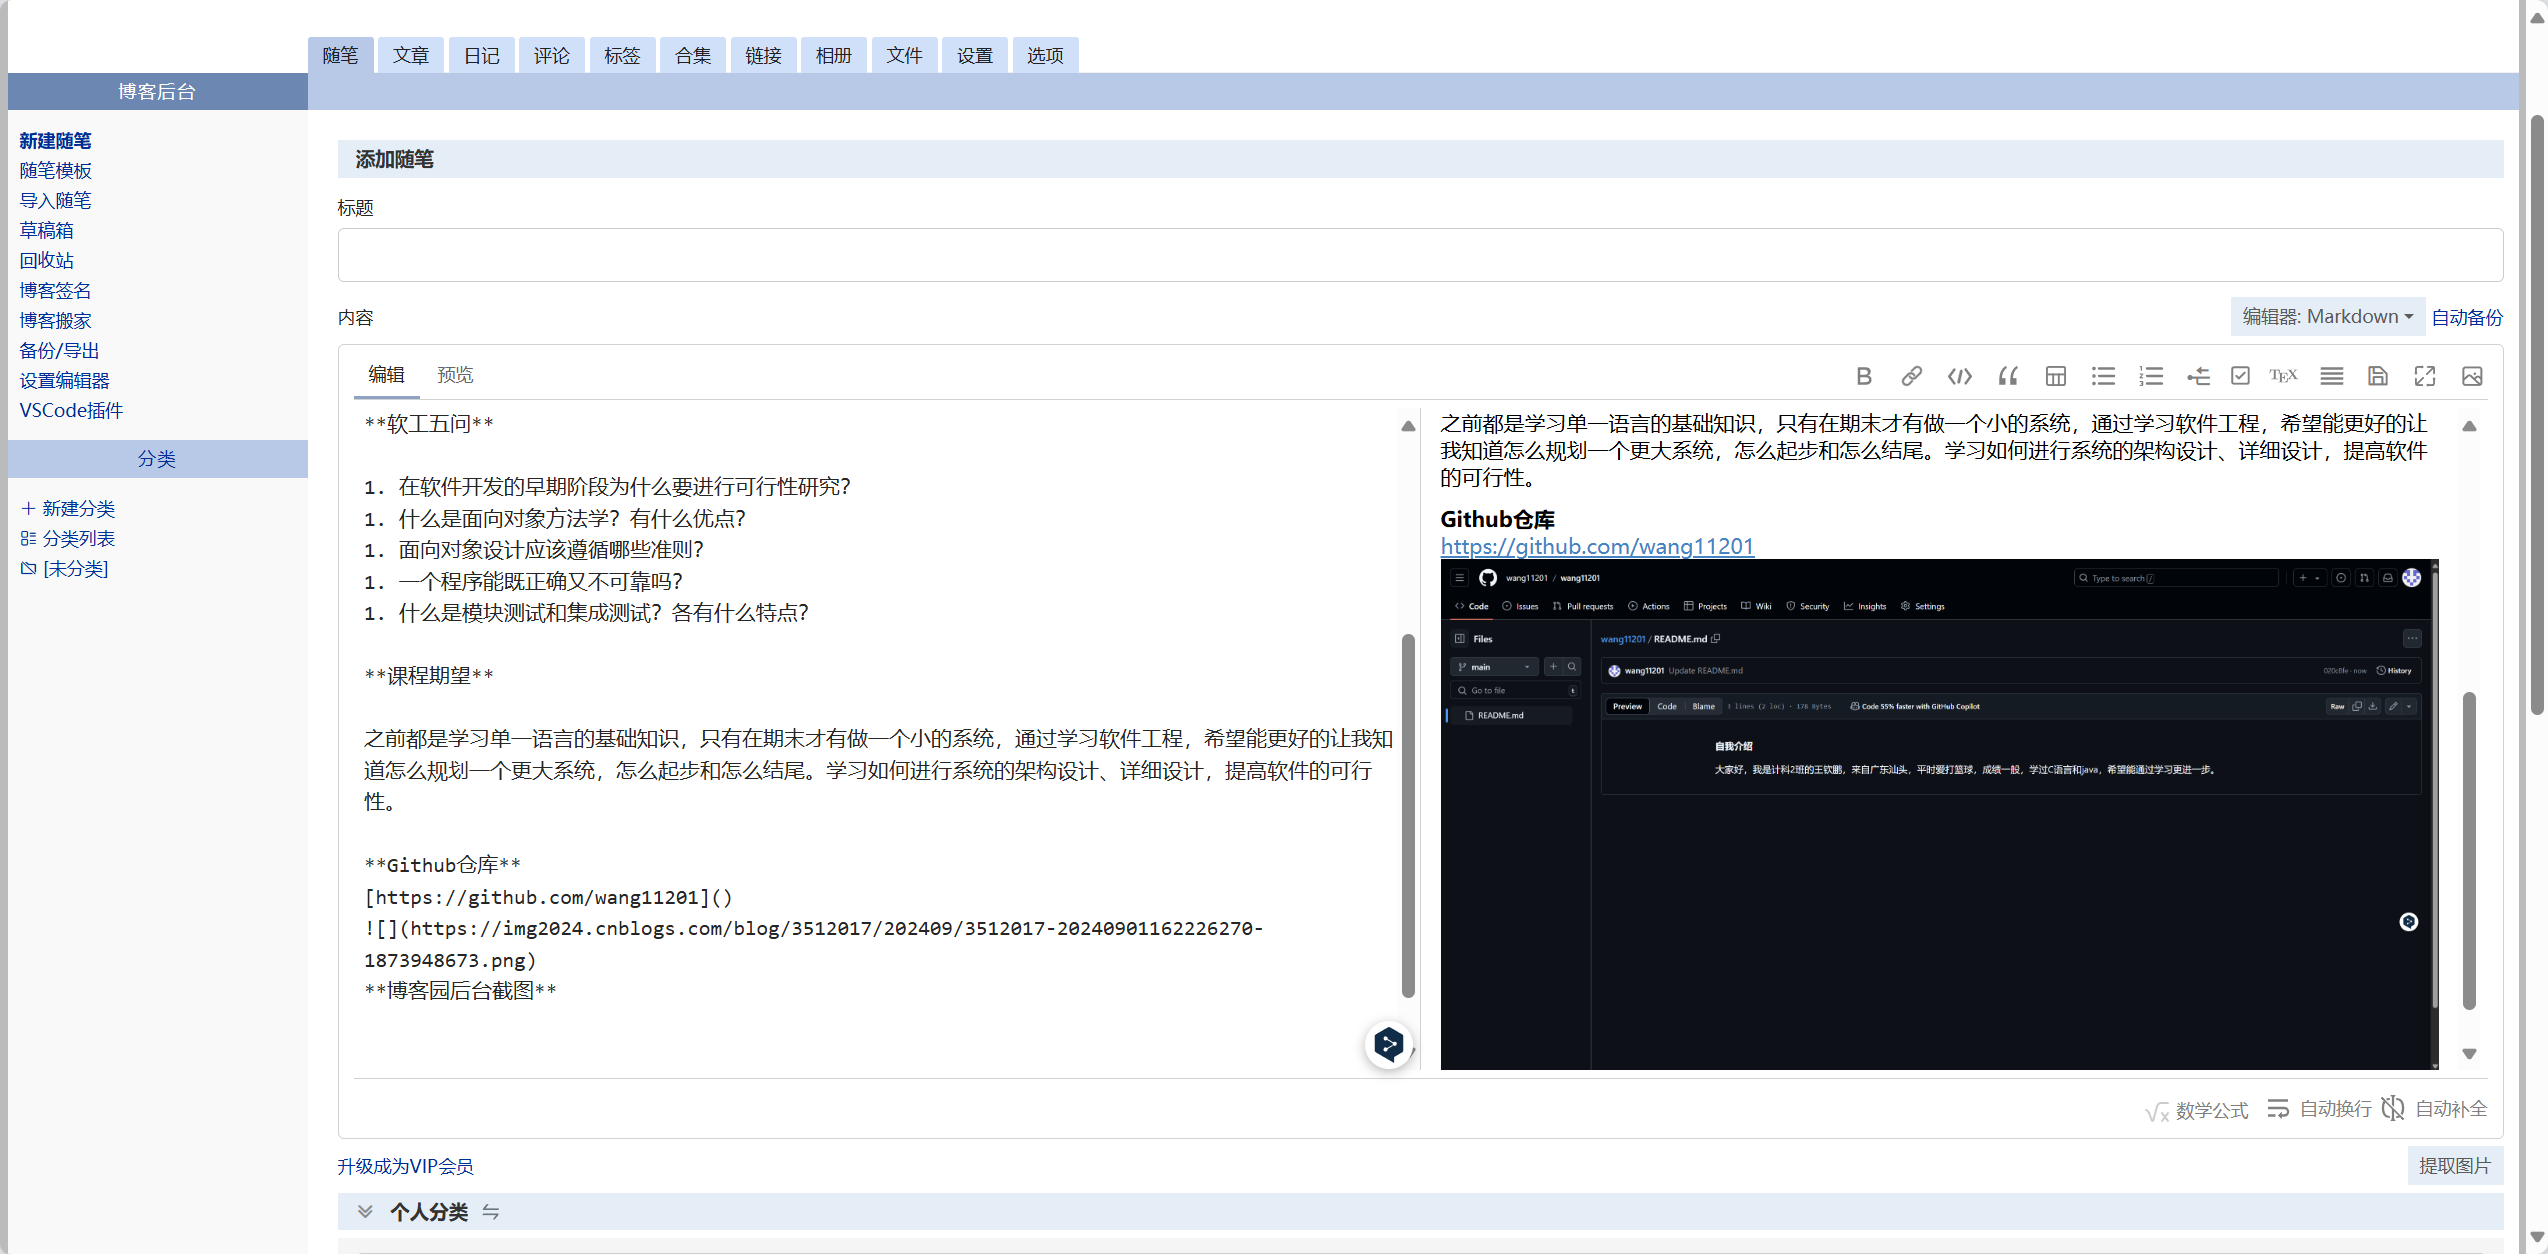The width and height of the screenshot is (2548, 1254).
Task: Collapse the 个人分类 section chevron
Action: point(365,1211)
